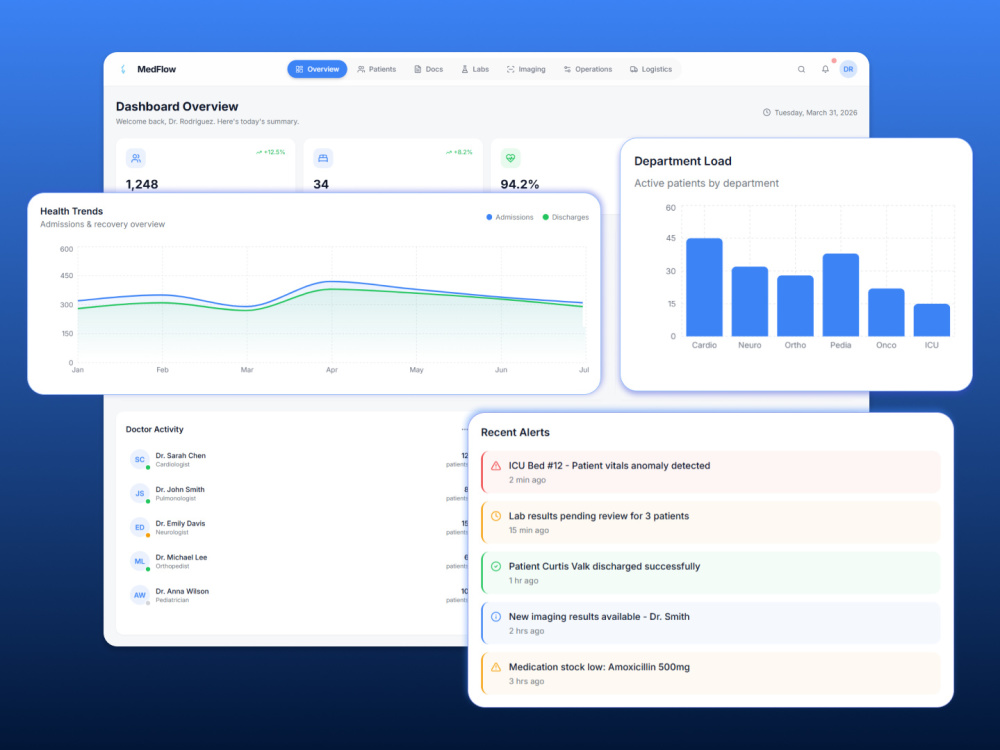Click the ICU bar in Department Load
The height and width of the screenshot is (750, 1000).
[932, 320]
